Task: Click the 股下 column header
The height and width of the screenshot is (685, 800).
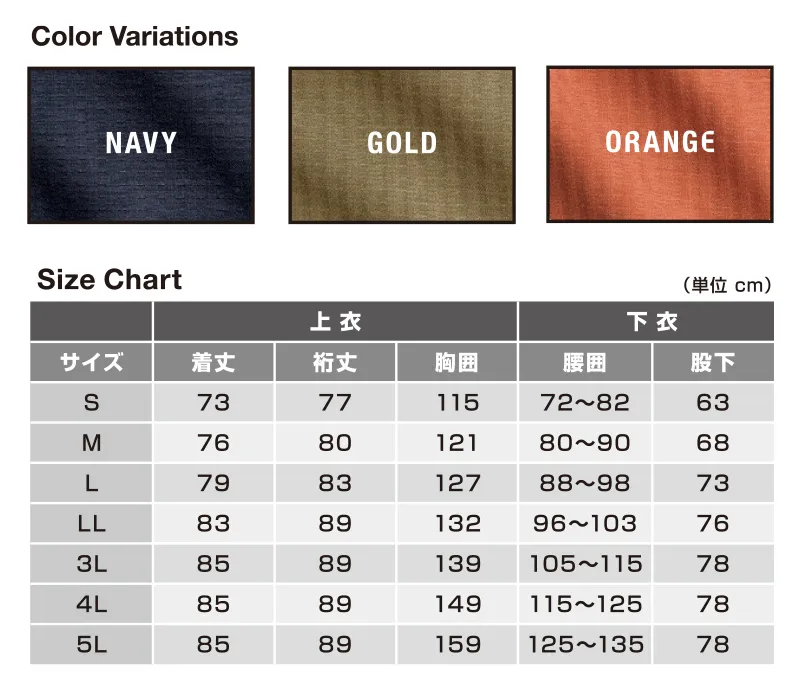Action: coord(713,362)
